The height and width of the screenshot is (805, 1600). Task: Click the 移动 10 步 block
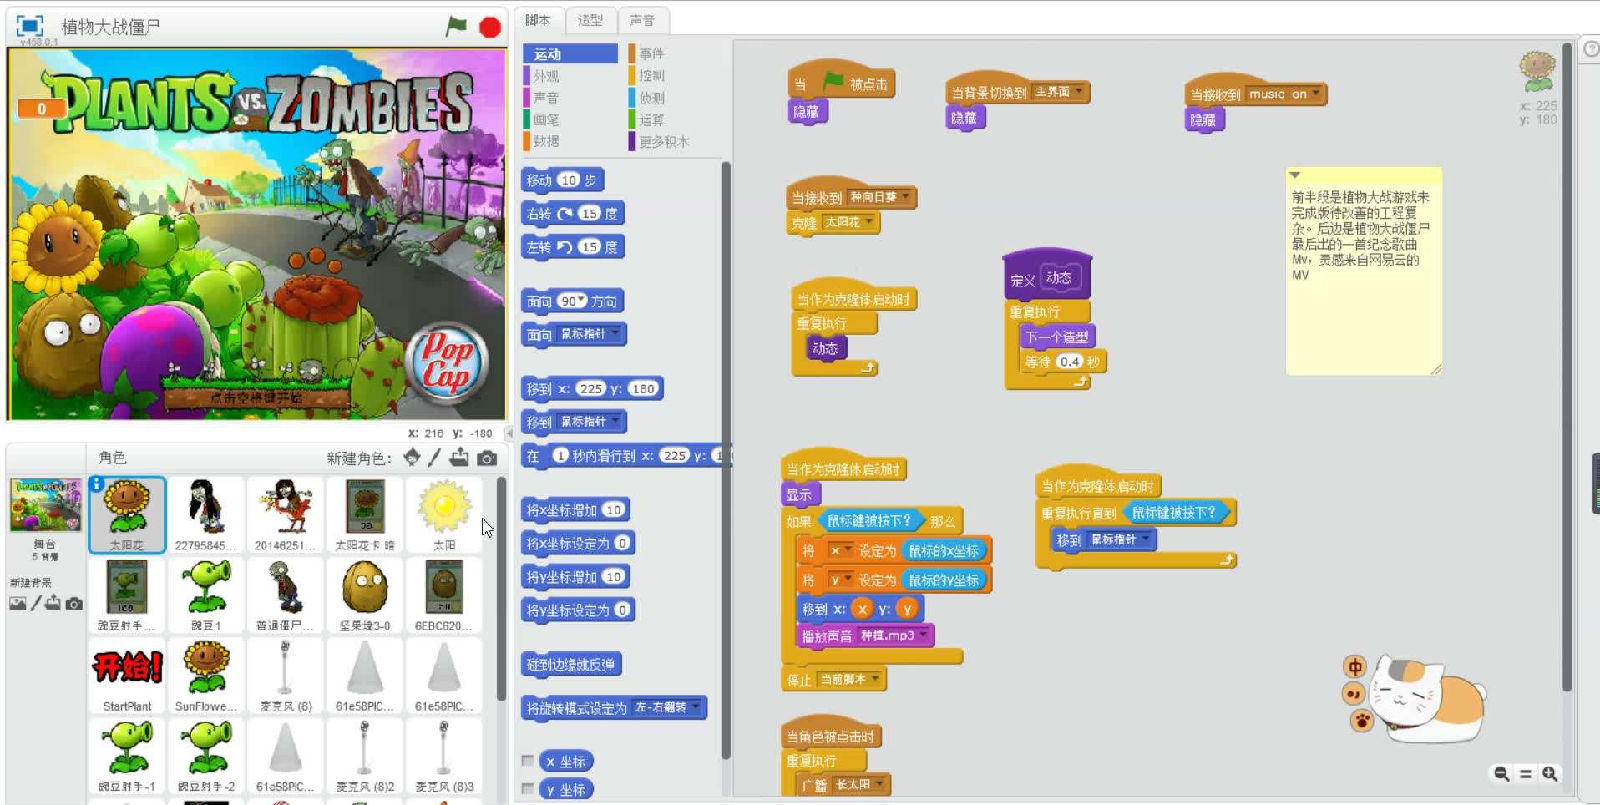pos(563,180)
